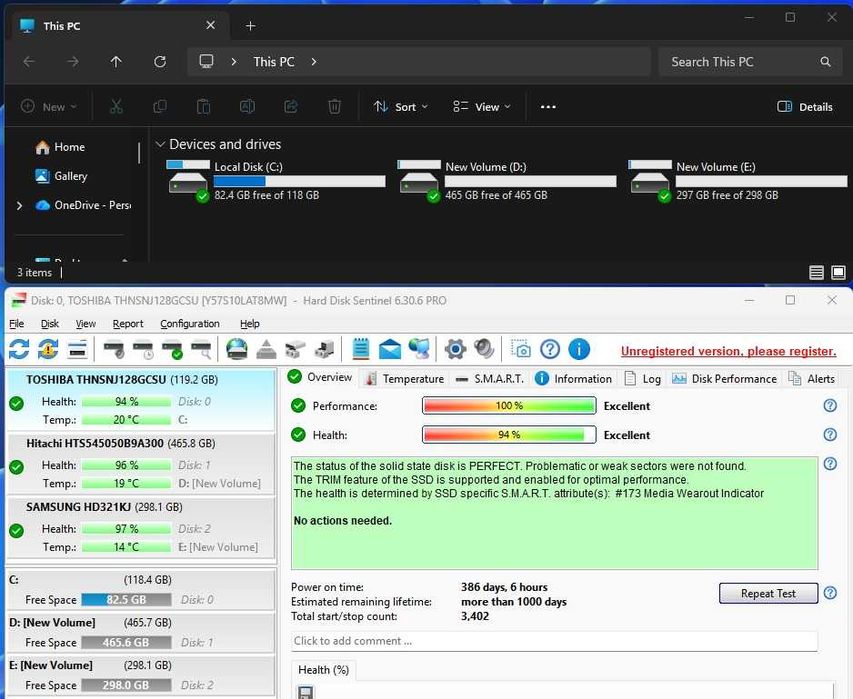The width and height of the screenshot is (853, 699).
Task: Click the first refresh arrows toolbar icon
Action: point(19,349)
